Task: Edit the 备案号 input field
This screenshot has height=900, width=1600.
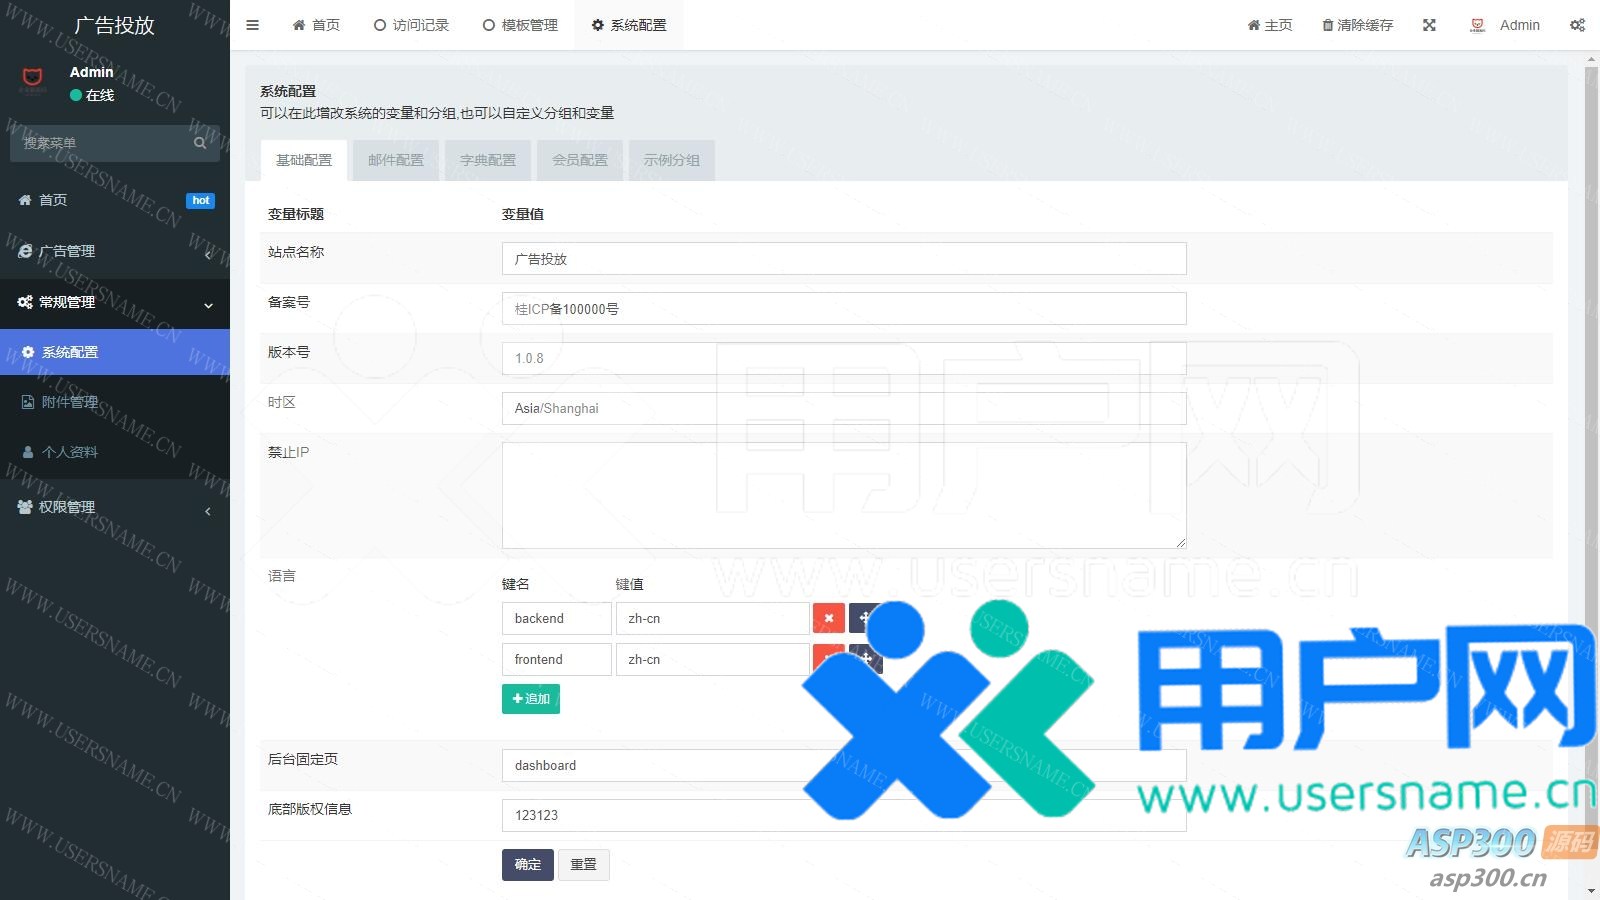Action: click(x=844, y=308)
